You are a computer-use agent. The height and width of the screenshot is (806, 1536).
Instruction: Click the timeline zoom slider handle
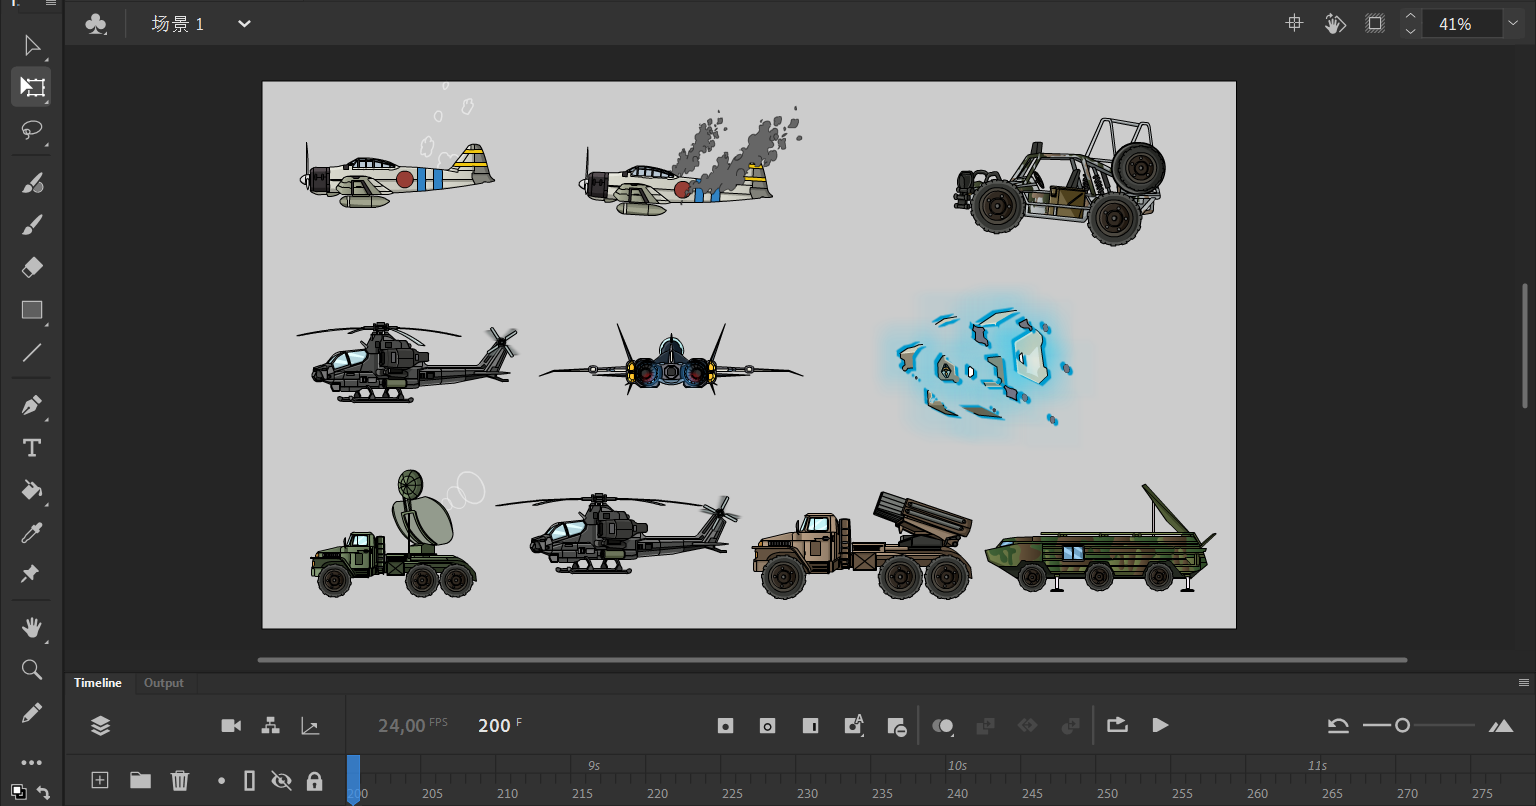coord(1402,725)
